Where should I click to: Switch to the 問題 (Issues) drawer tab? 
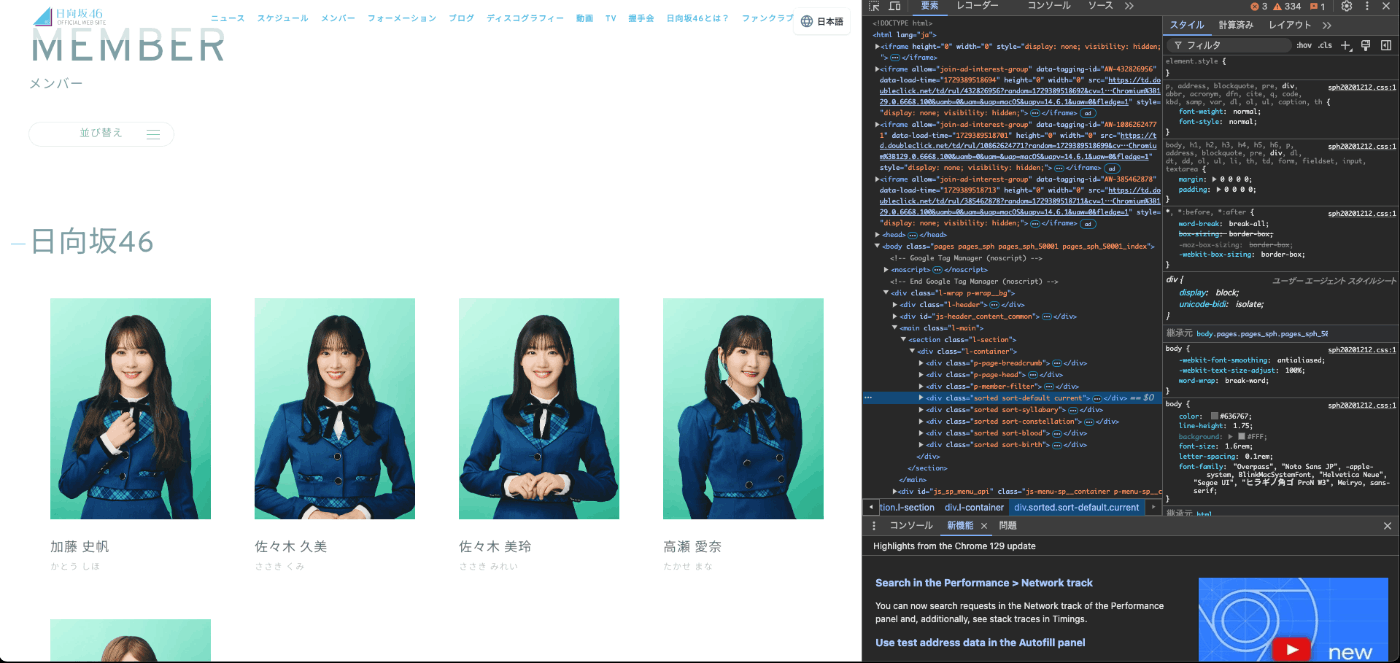1007,525
